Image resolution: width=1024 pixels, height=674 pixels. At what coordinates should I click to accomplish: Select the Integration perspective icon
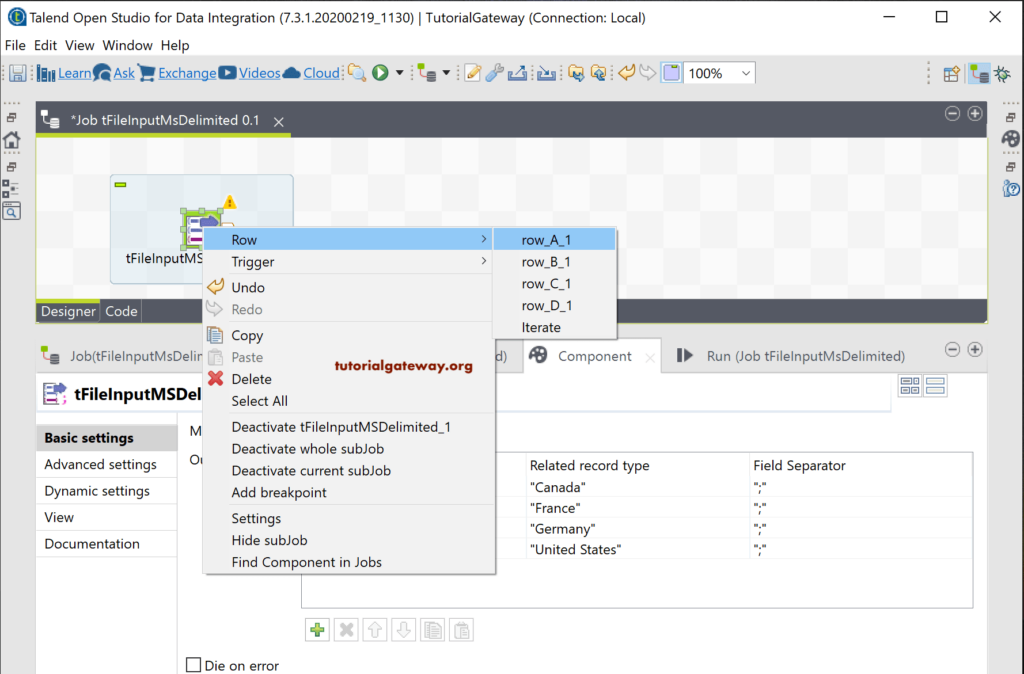(x=978, y=73)
